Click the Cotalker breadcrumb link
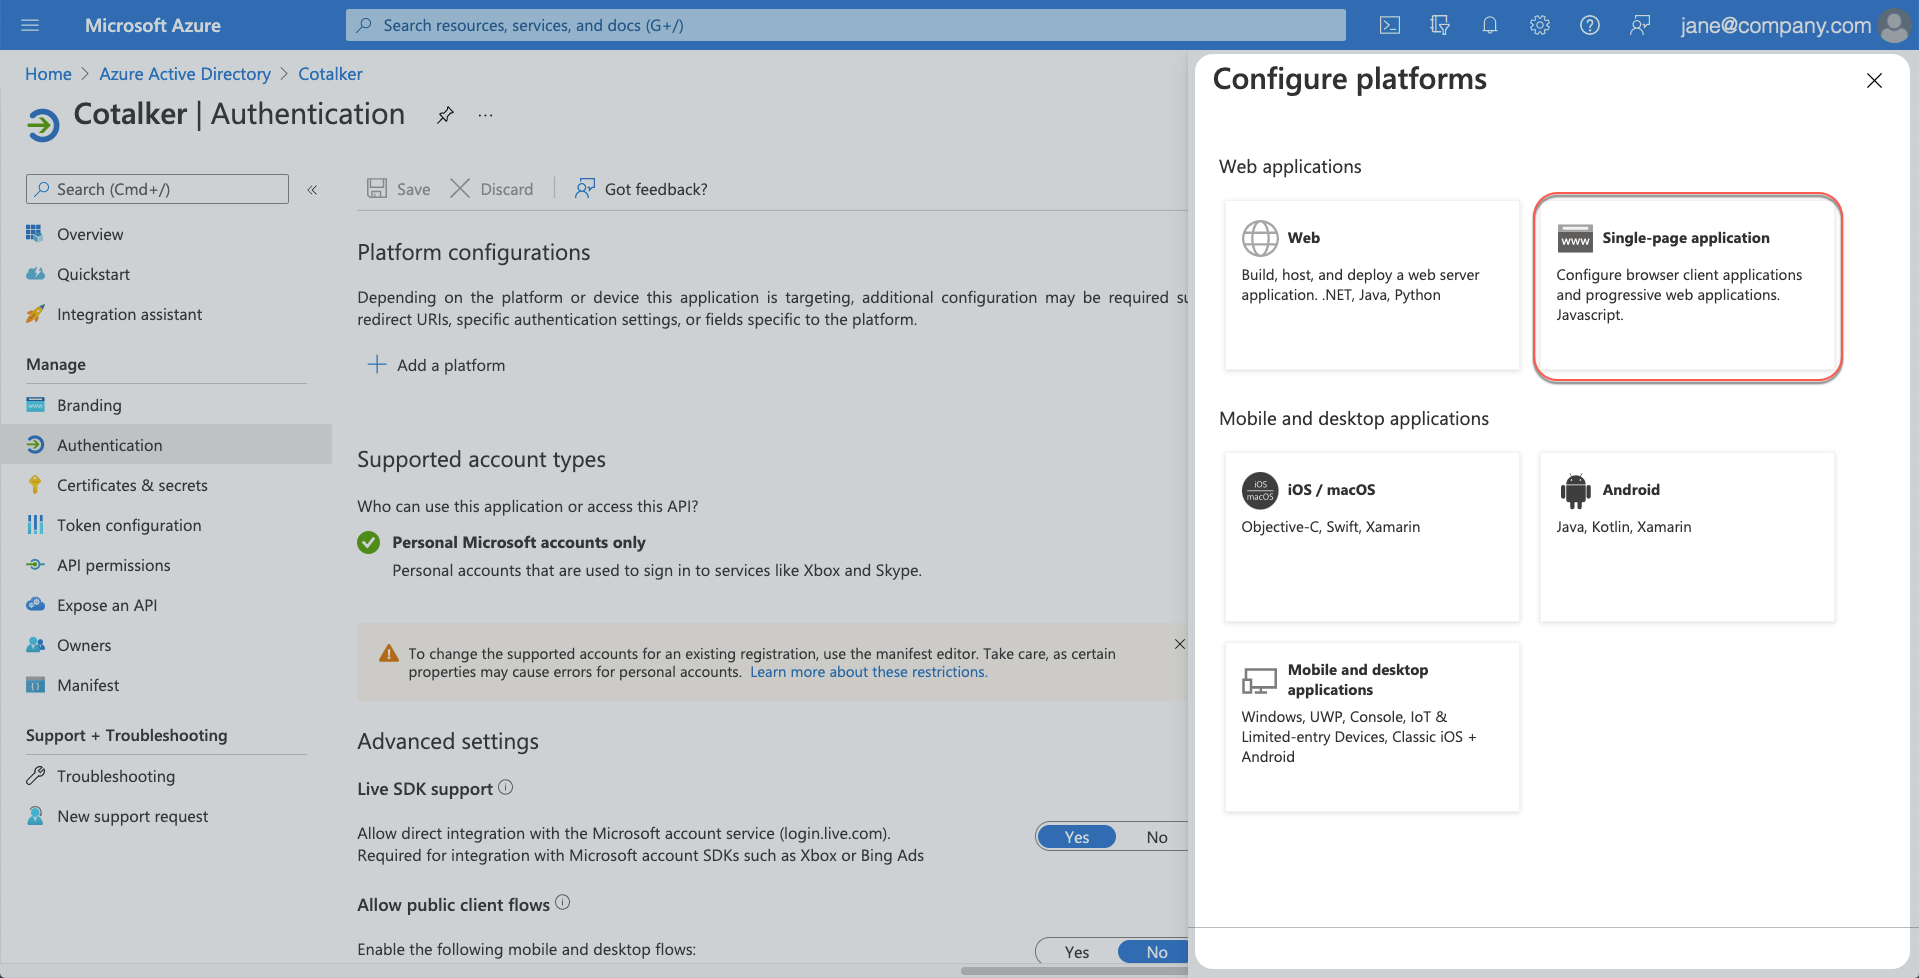 tap(330, 74)
